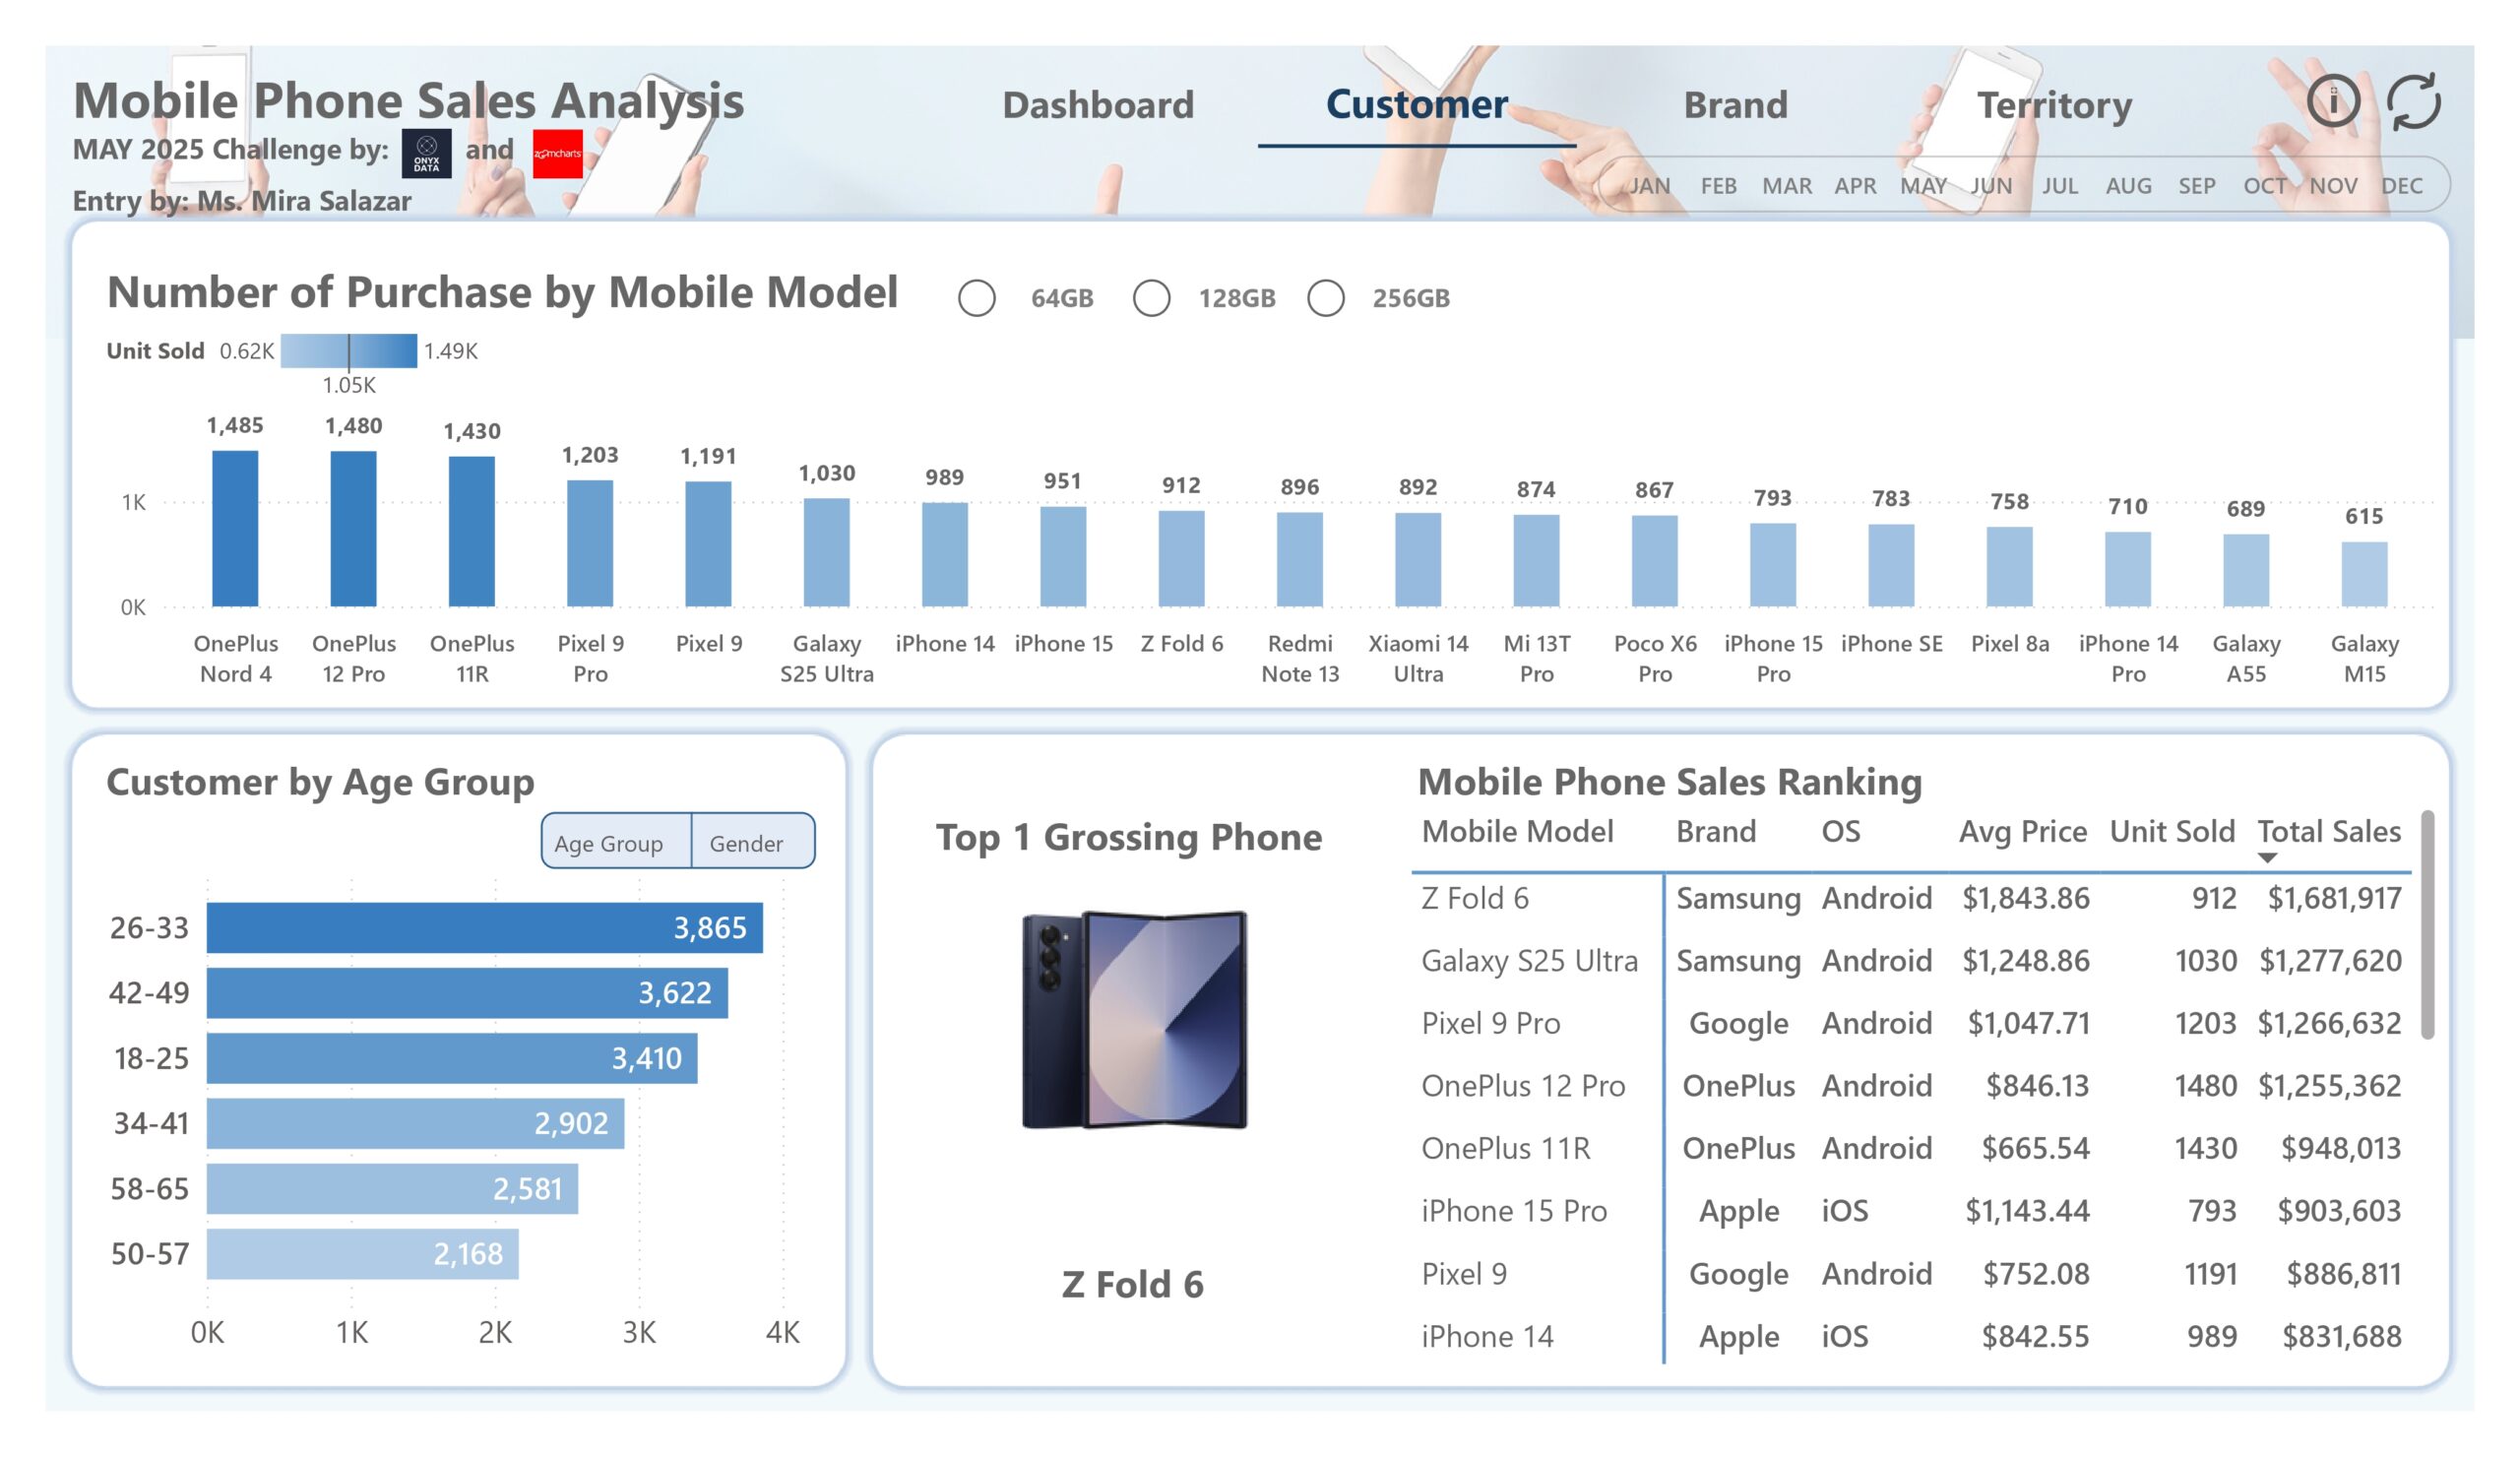
Task: Filter by DEC month
Action: point(2401,186)
